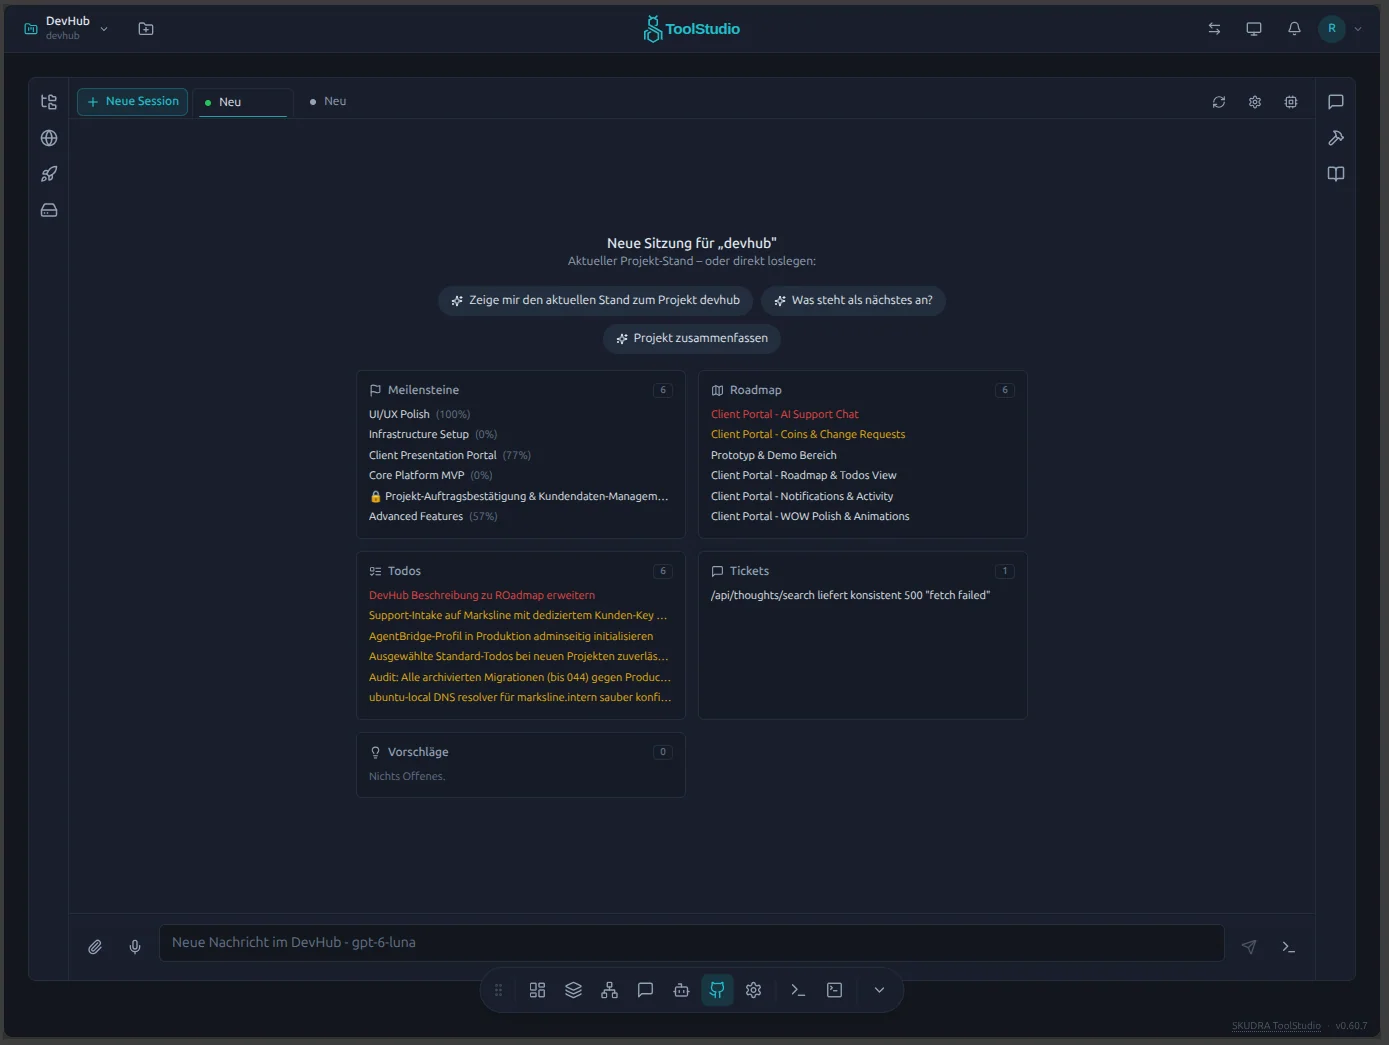Image resolution: width=1389 pixels, height=1045 pixels.
Task: Click the CPU chip icon
Action: [x=1291, y=102]
